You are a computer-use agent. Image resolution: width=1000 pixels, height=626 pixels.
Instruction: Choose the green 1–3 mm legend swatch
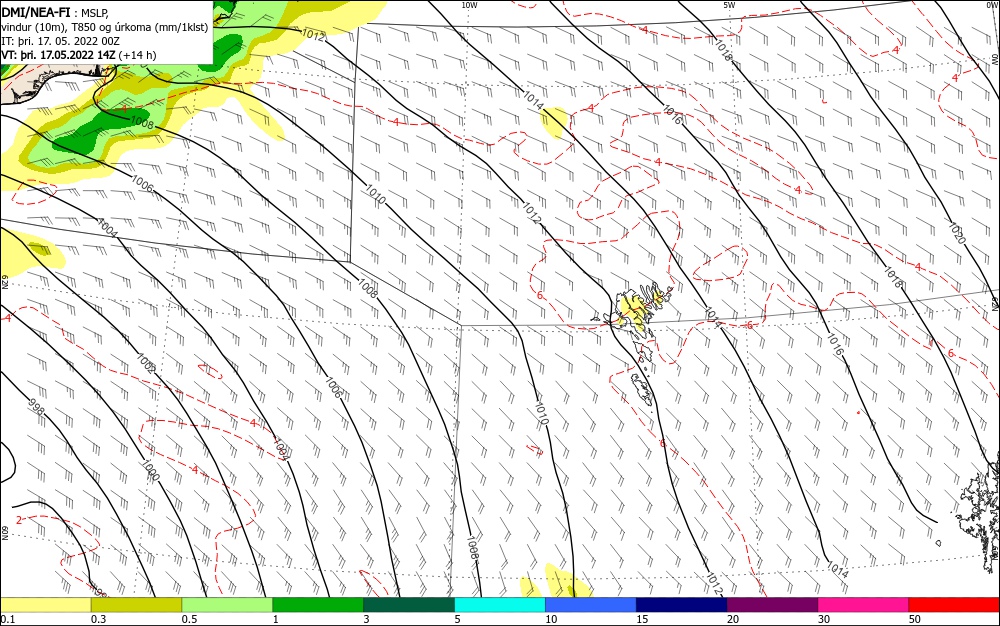(x=318, y=605)
